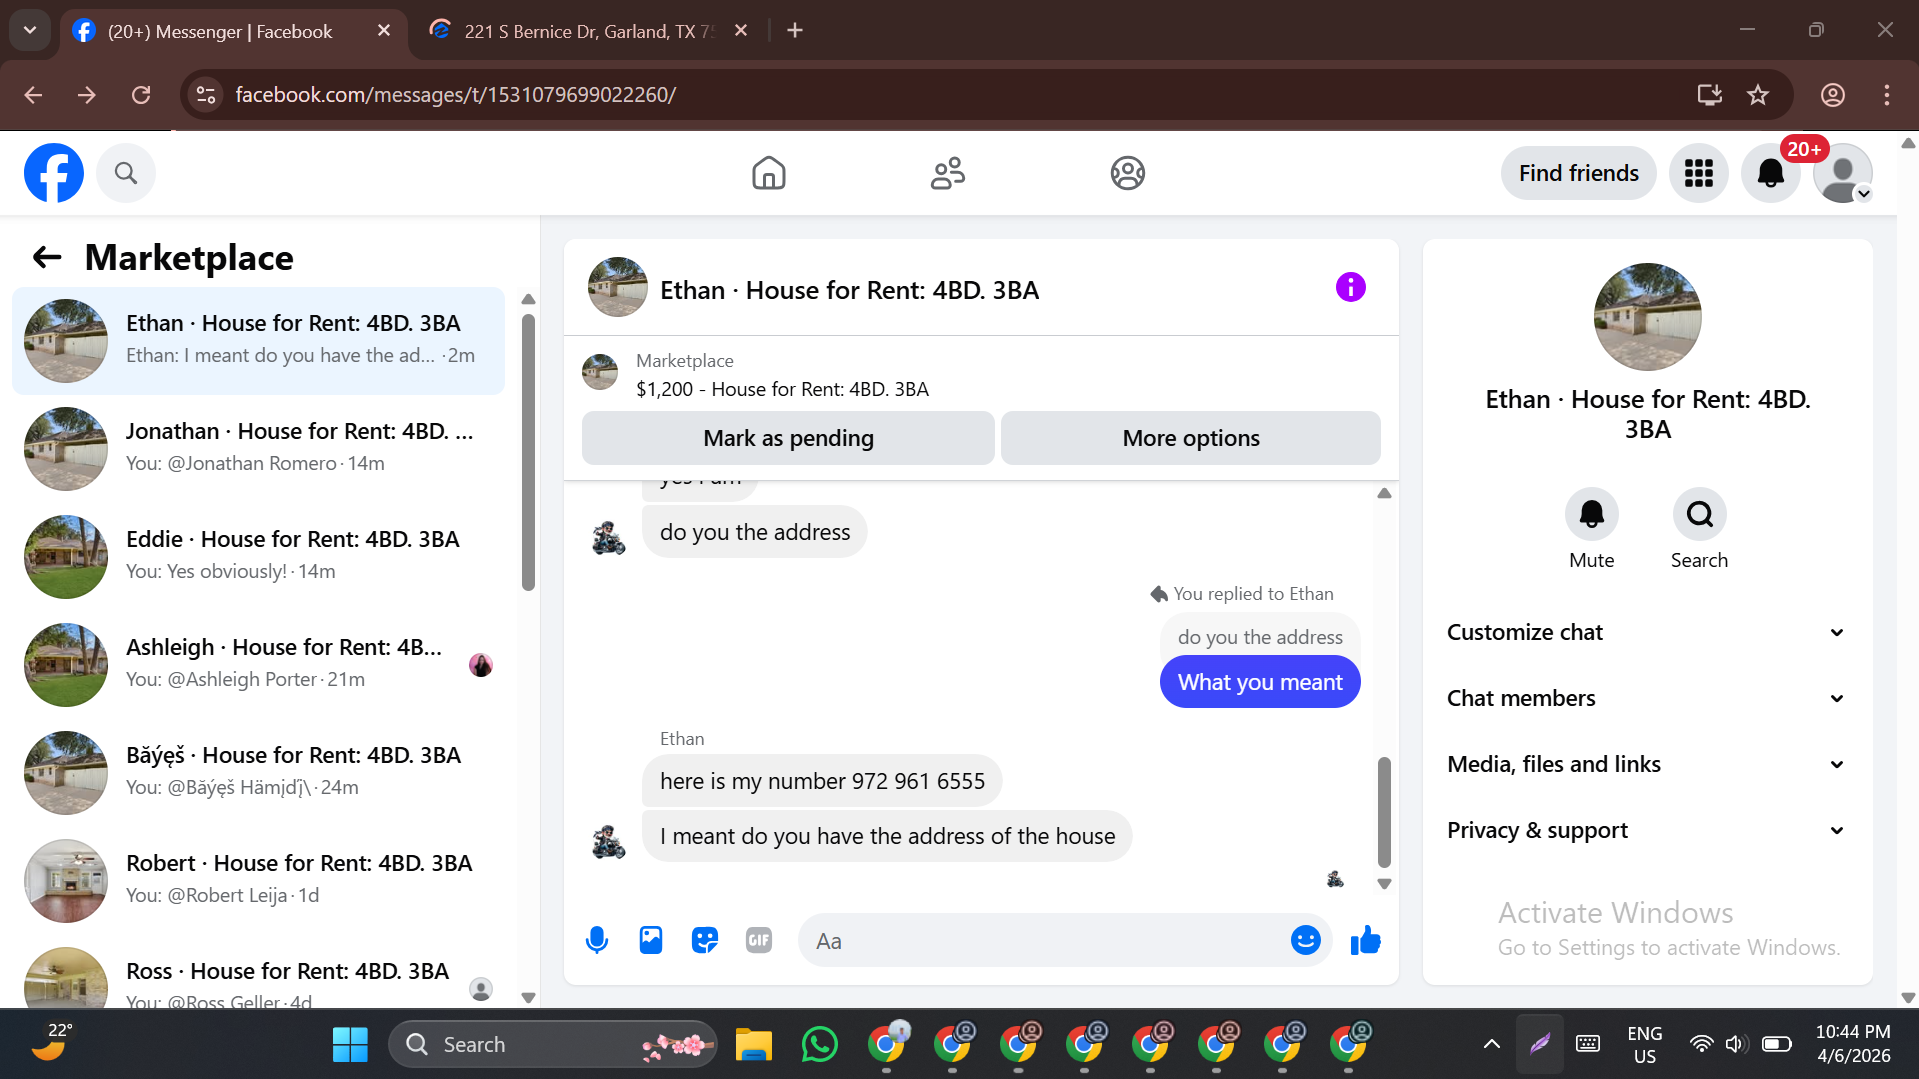1919x1079 pixels.
Task: Open the Facebook menu grid icon
Action: pyautogui.click(x=1698, y=173)
